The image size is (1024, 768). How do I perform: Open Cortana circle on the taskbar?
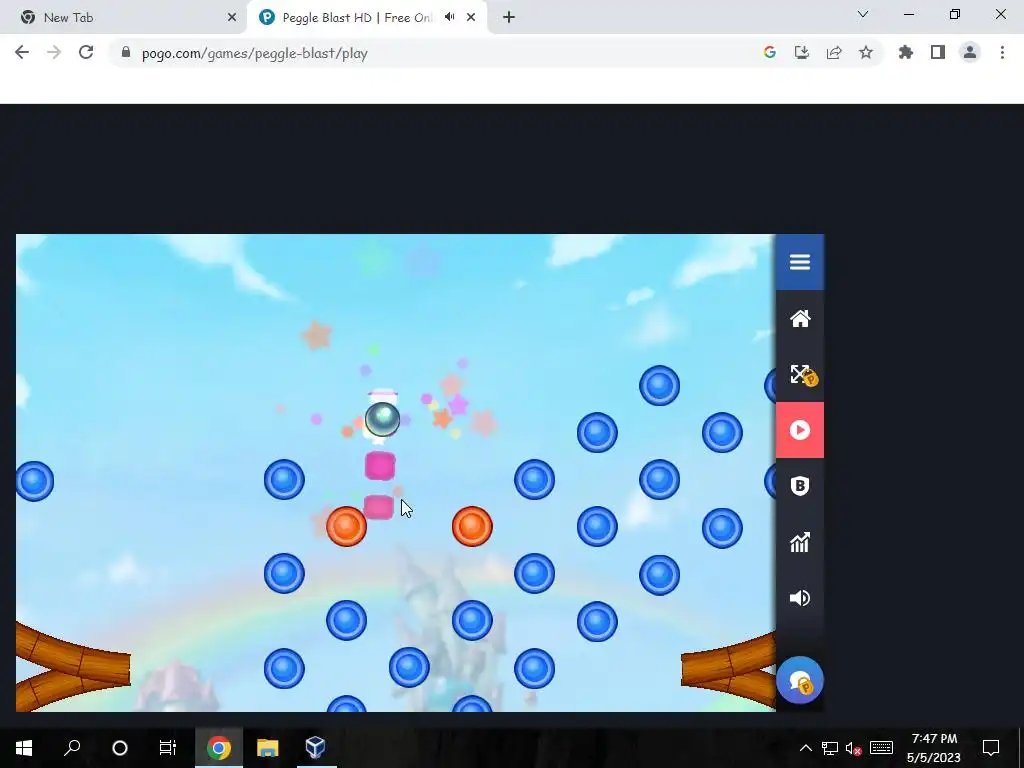click(120, 747)
